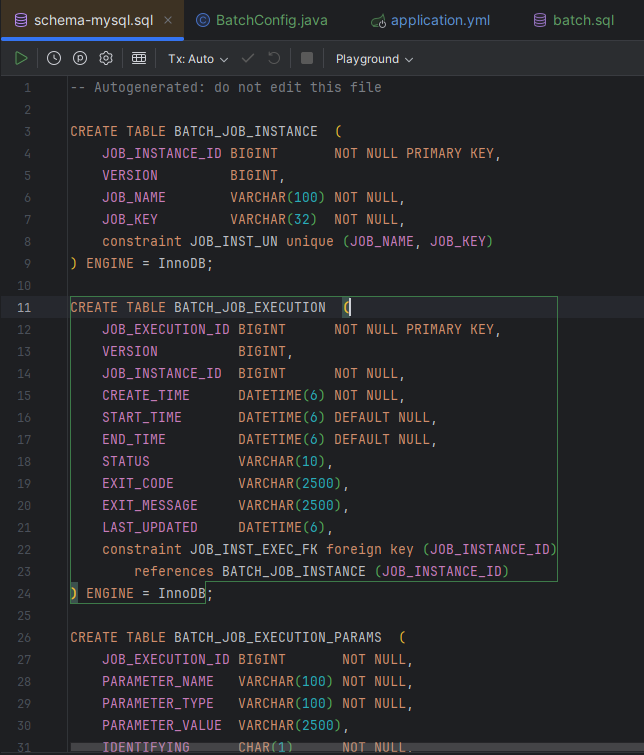Click the 'Autogenerated: do not edit this file' comment
The height and width of the screenshot is (755, 644).
(238, 88)
